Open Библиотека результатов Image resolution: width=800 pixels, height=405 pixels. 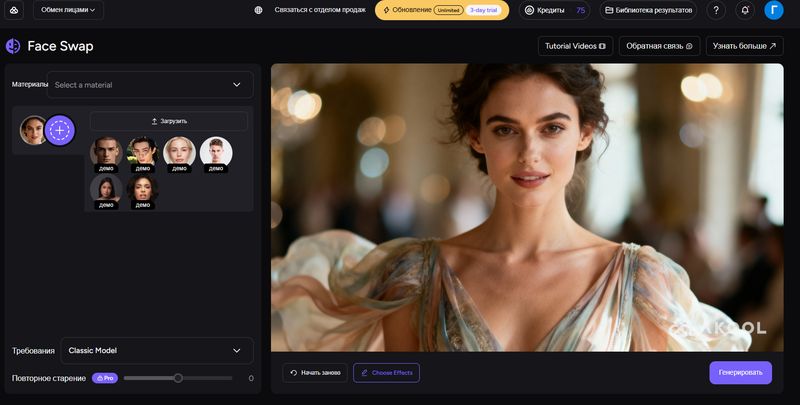(648, 10)
